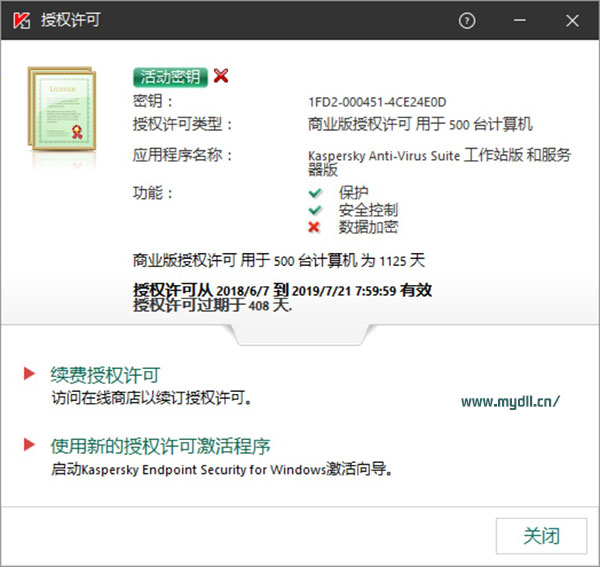Click the feature text 保护
The width and height of the screenshot is (600, 567).
click(x=353, y=193)
